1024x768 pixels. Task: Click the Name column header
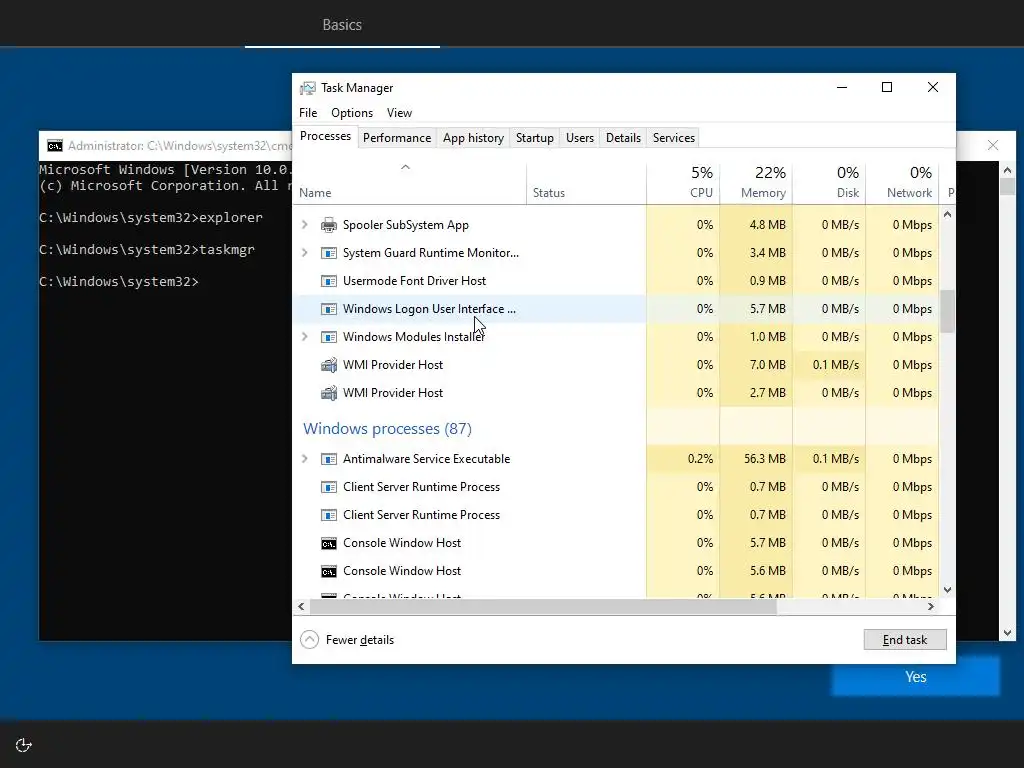(x=409, y=185)
